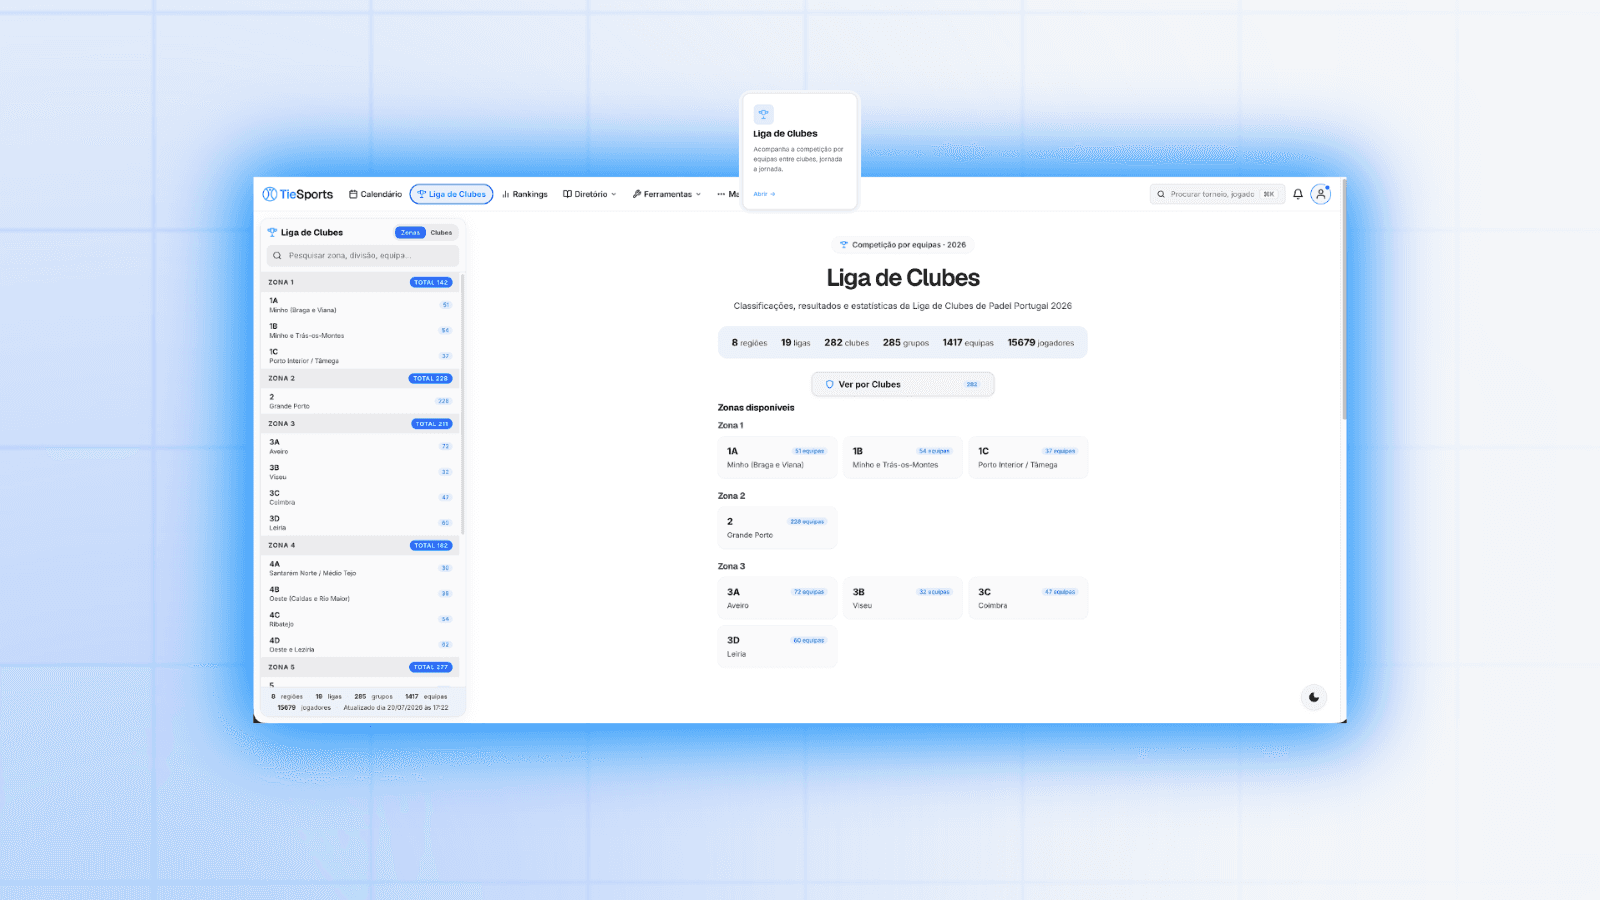Click the sidebar zone search field
The height and width of the screenshot is (900, 1600).
click(363, 256)
